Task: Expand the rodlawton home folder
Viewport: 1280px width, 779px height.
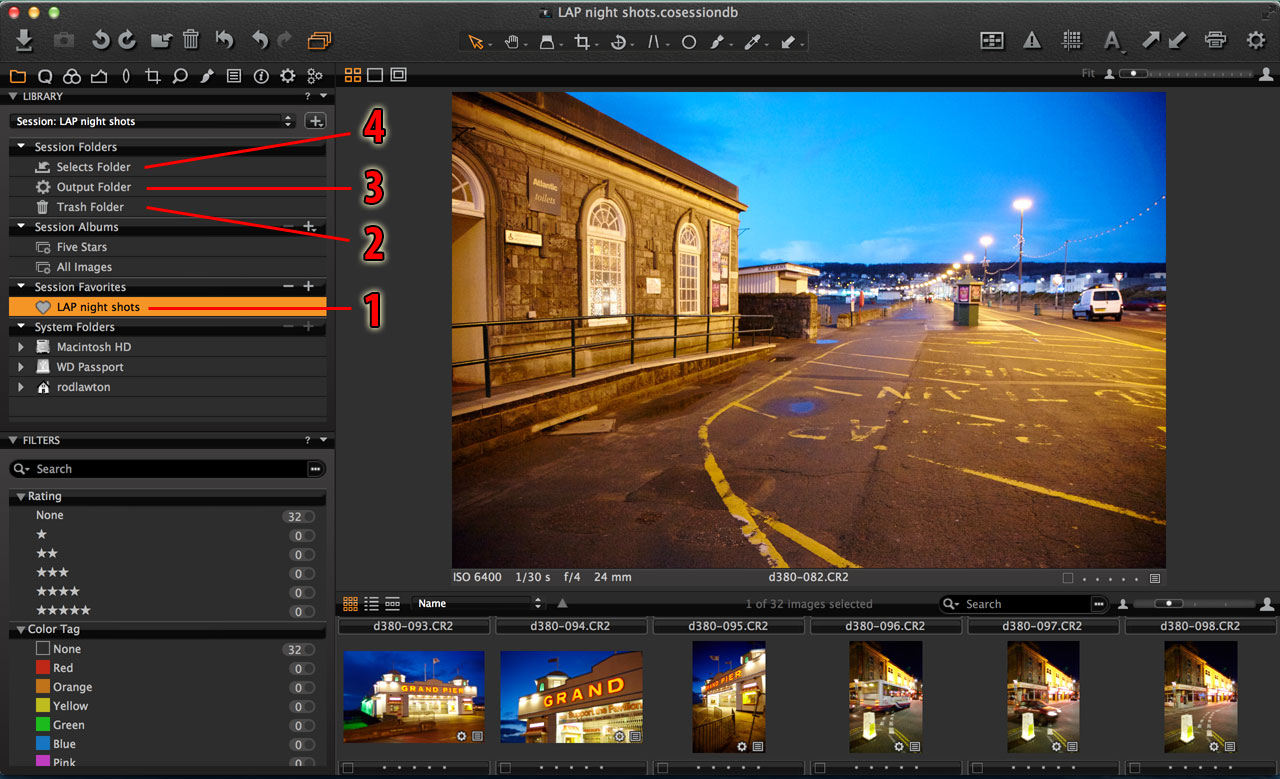Action: 21,387
